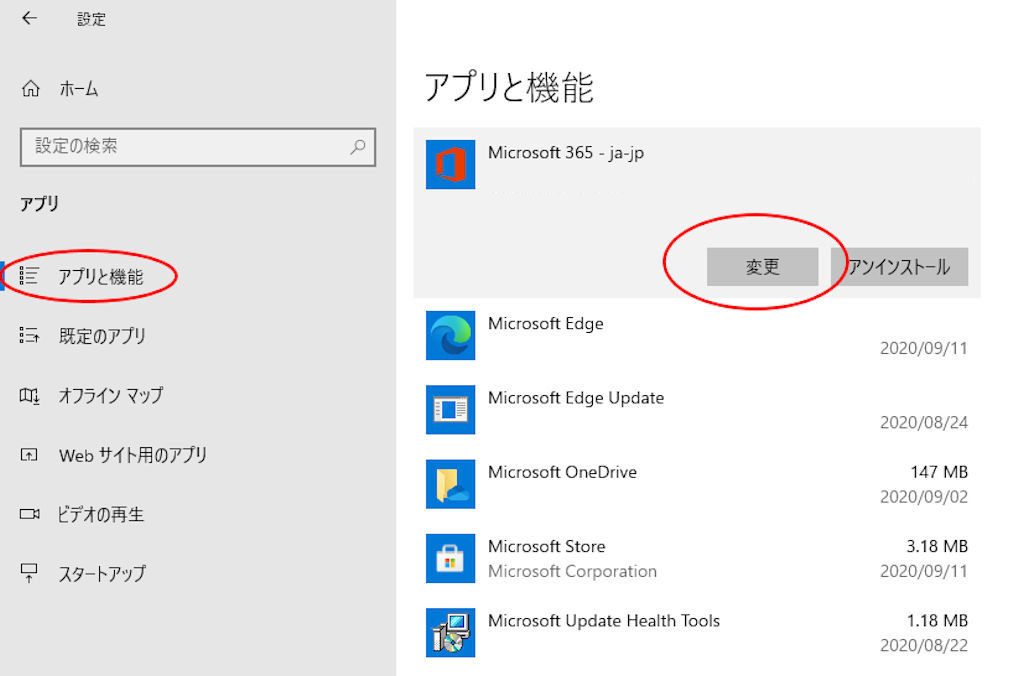Open スタートアップ settings page
The image size is (1024, 676).
pyautogui.click(x=102, y=574)
